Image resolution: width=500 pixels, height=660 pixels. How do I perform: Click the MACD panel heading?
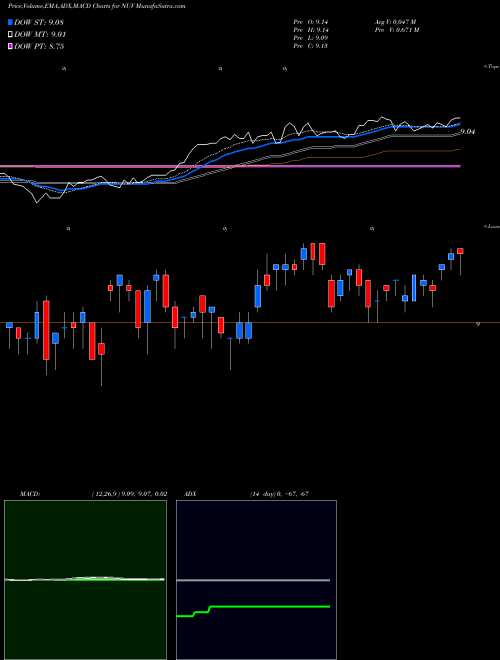pos(29,494)
